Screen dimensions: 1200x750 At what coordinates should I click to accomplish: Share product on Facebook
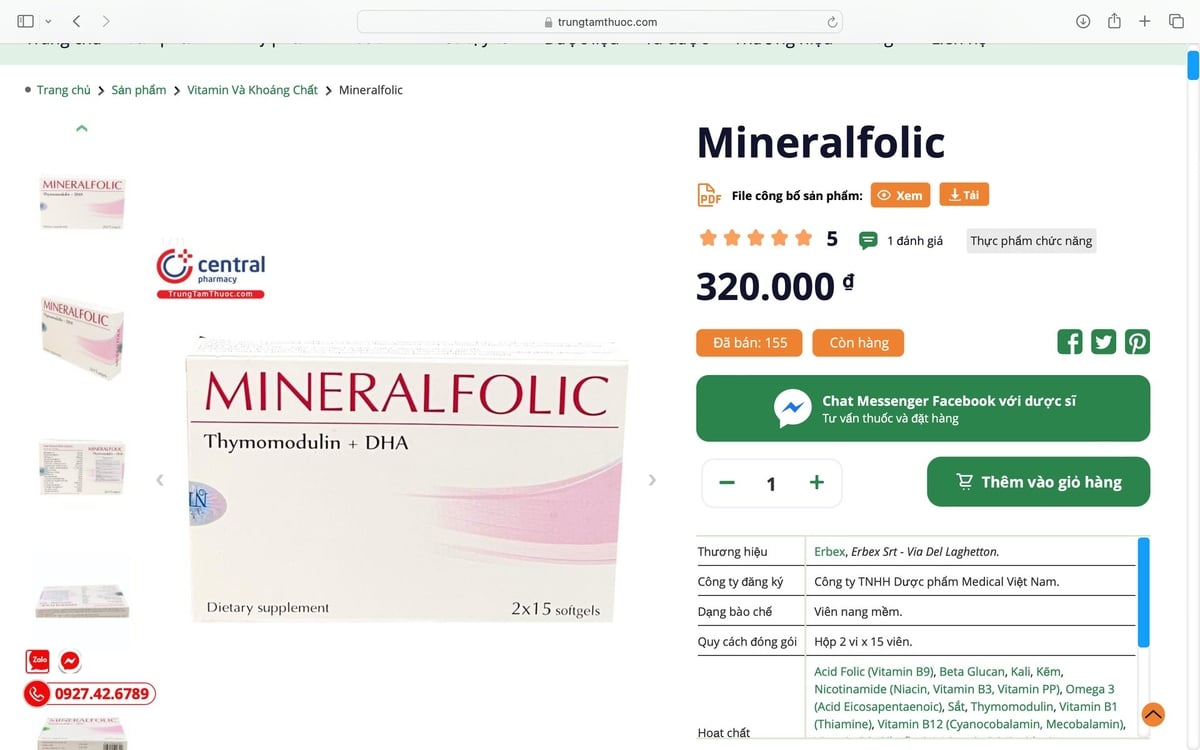coord(1070,342)
